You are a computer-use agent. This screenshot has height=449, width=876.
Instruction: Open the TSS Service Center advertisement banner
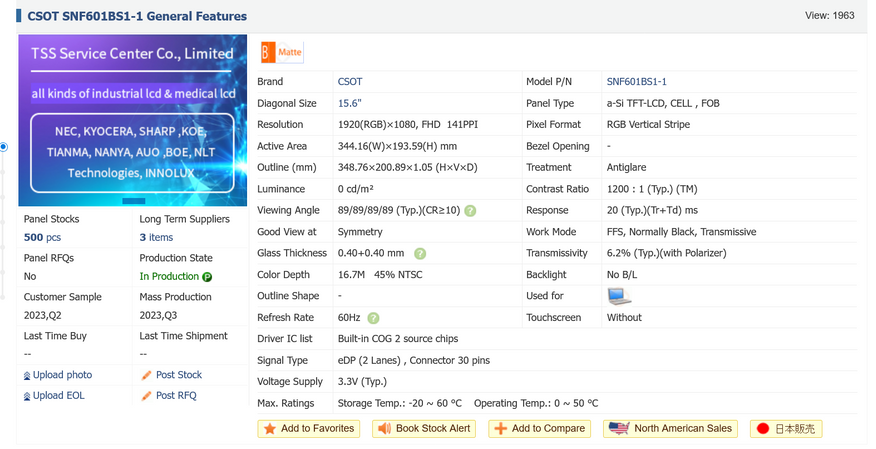[132, 121]
